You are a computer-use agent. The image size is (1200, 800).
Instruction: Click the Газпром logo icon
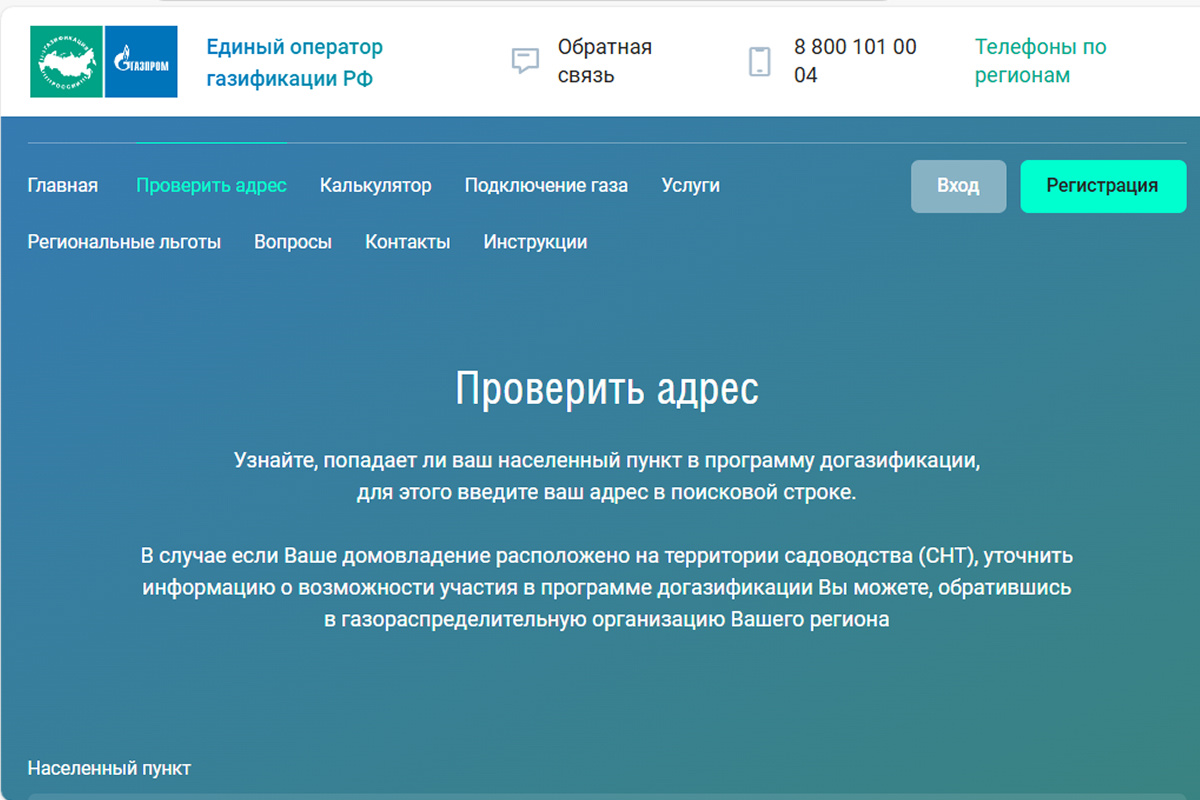coord(141,61)
